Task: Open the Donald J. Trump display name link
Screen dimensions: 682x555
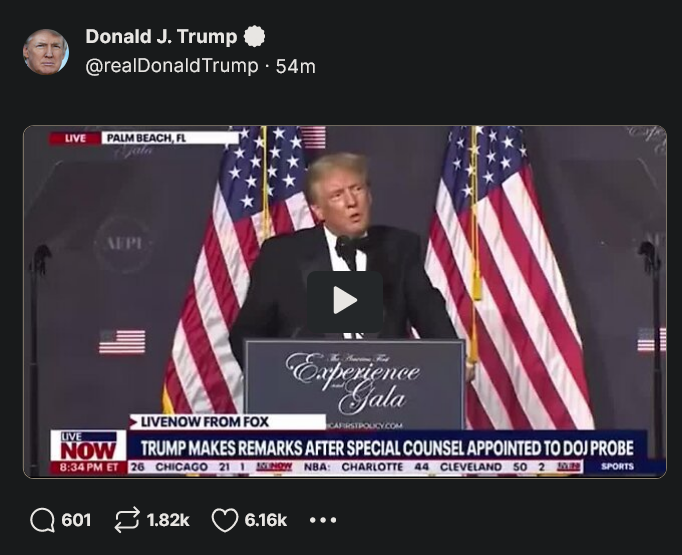Action: click(161, 37)
